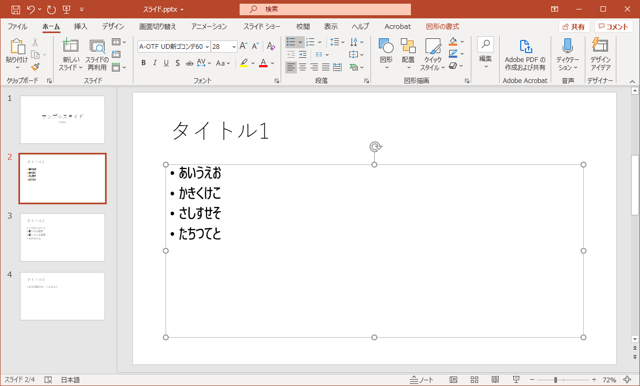Clear all formatting icon
This screenshot has width=640, height=386.
pyautogui.click(x=271, y=46)
